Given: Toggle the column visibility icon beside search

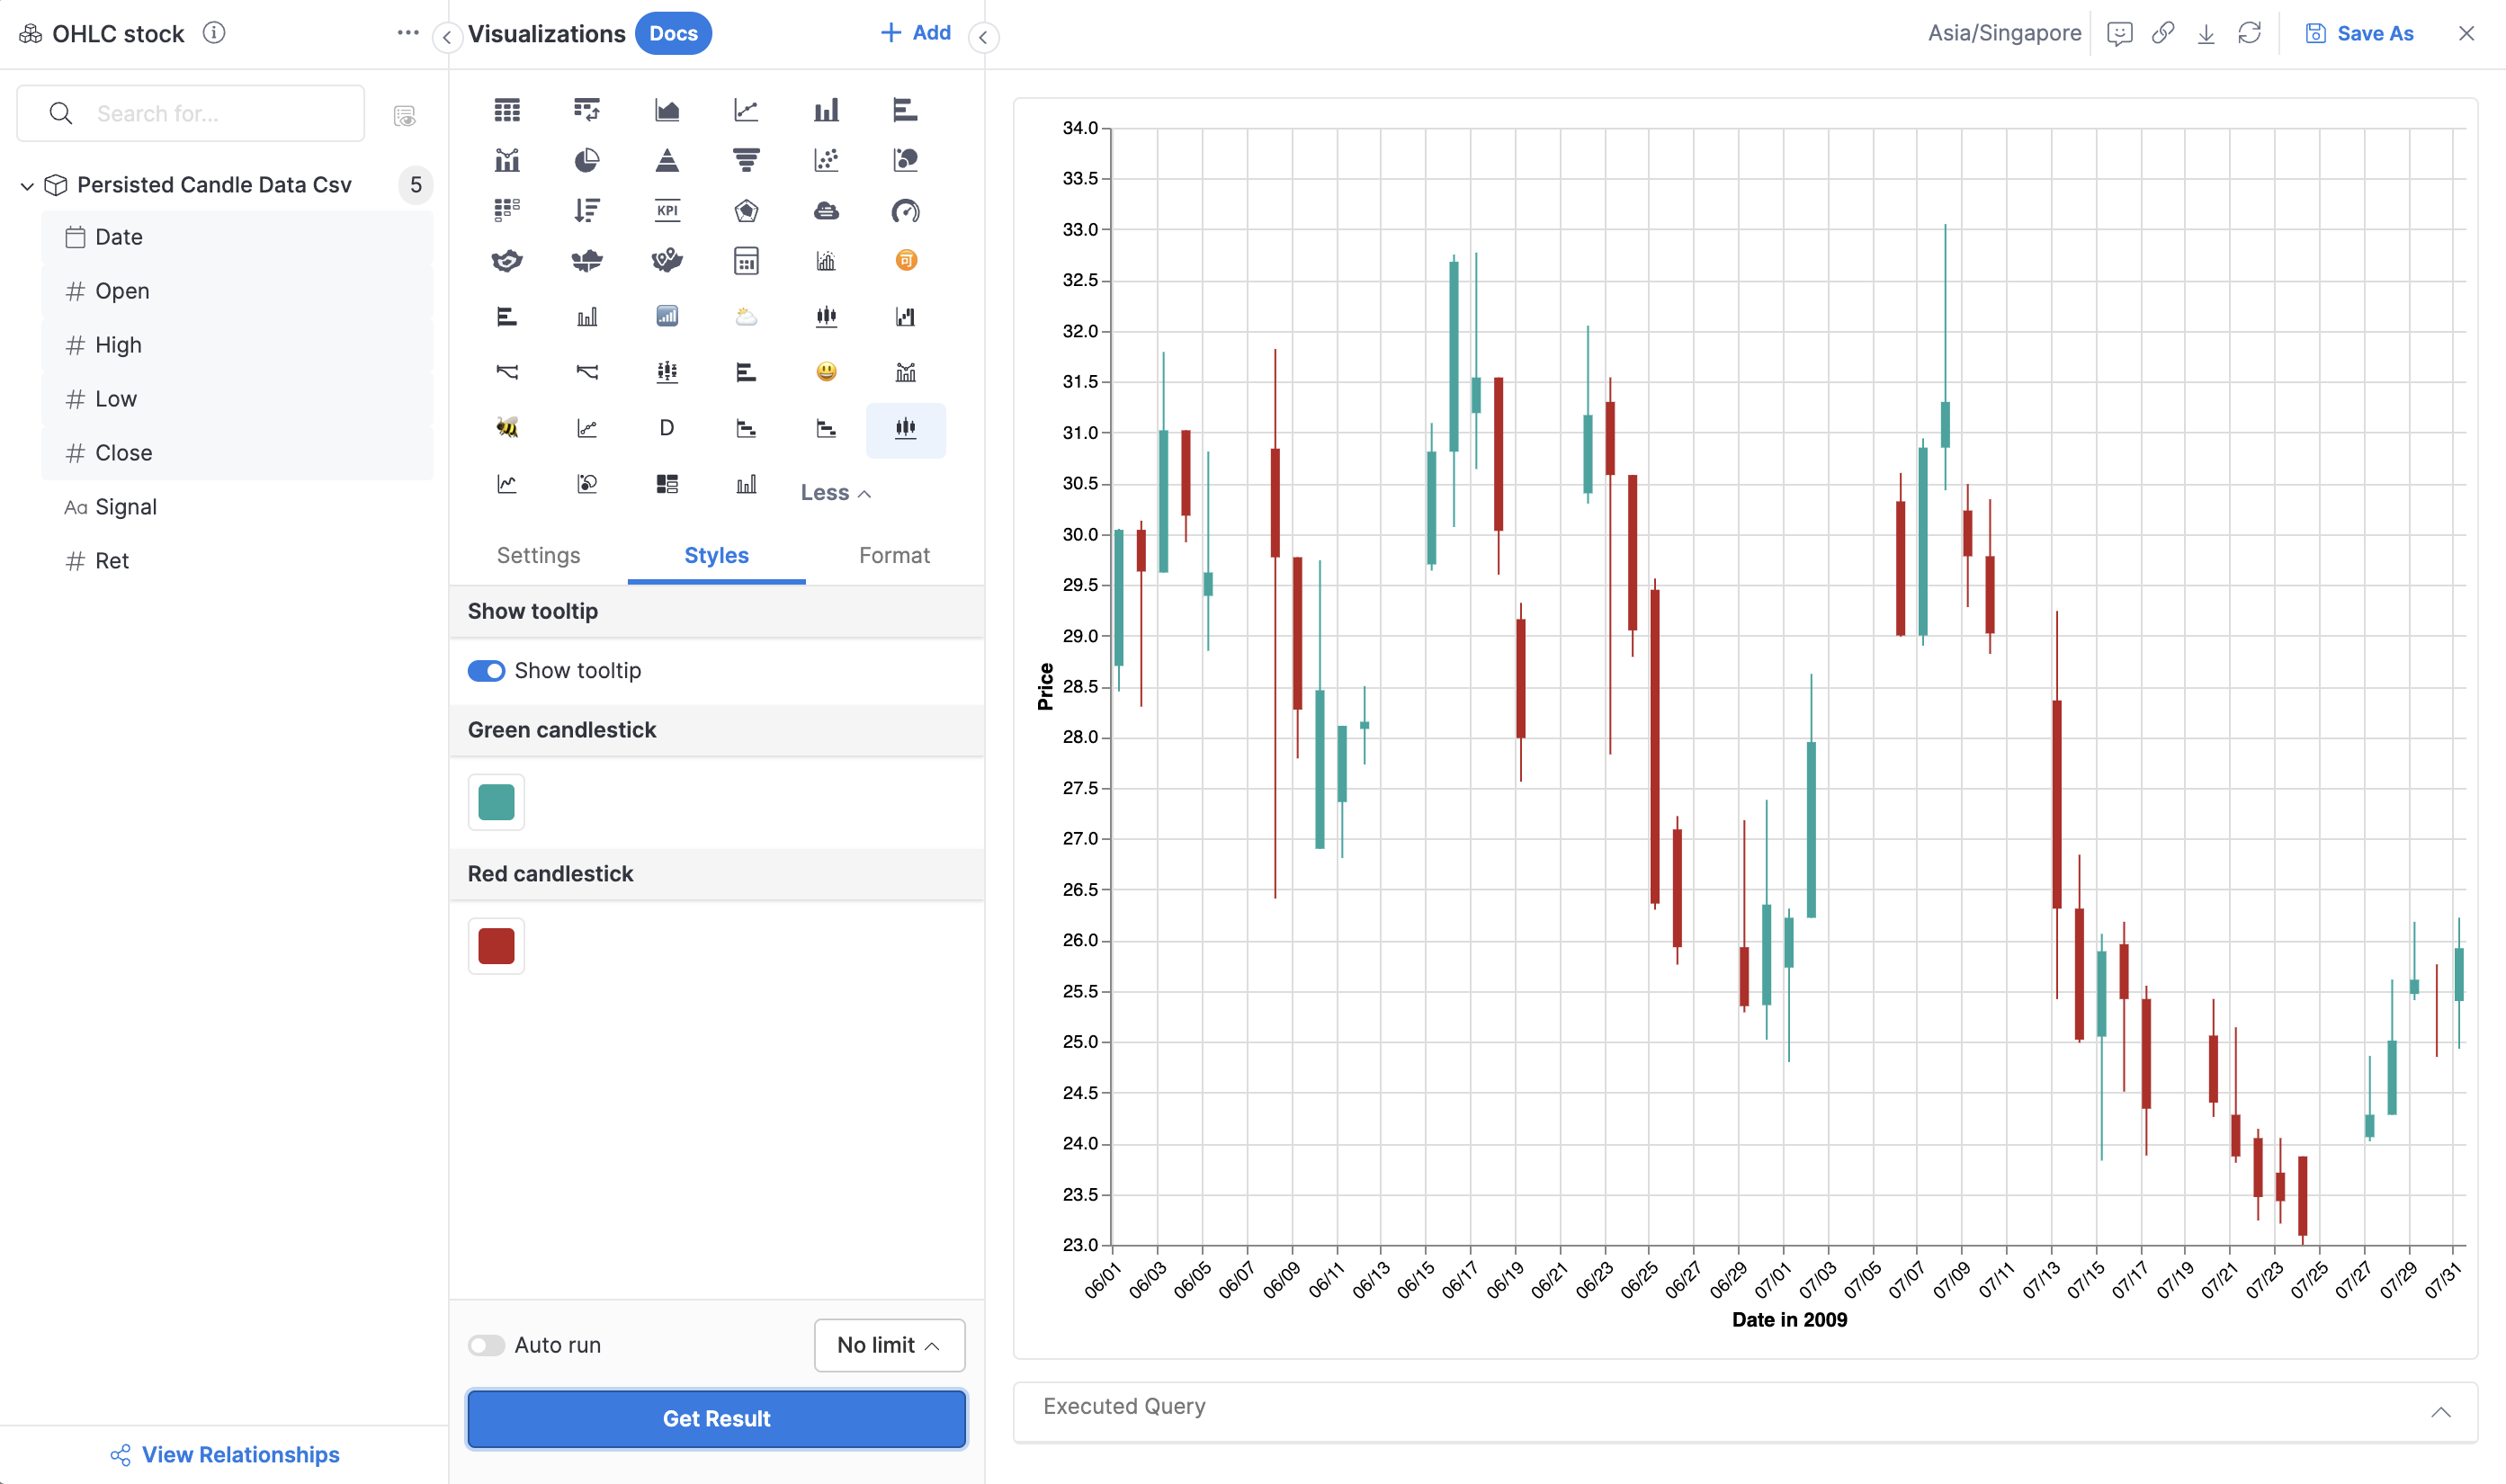Looking at the screenshot, I should (404, 113).
